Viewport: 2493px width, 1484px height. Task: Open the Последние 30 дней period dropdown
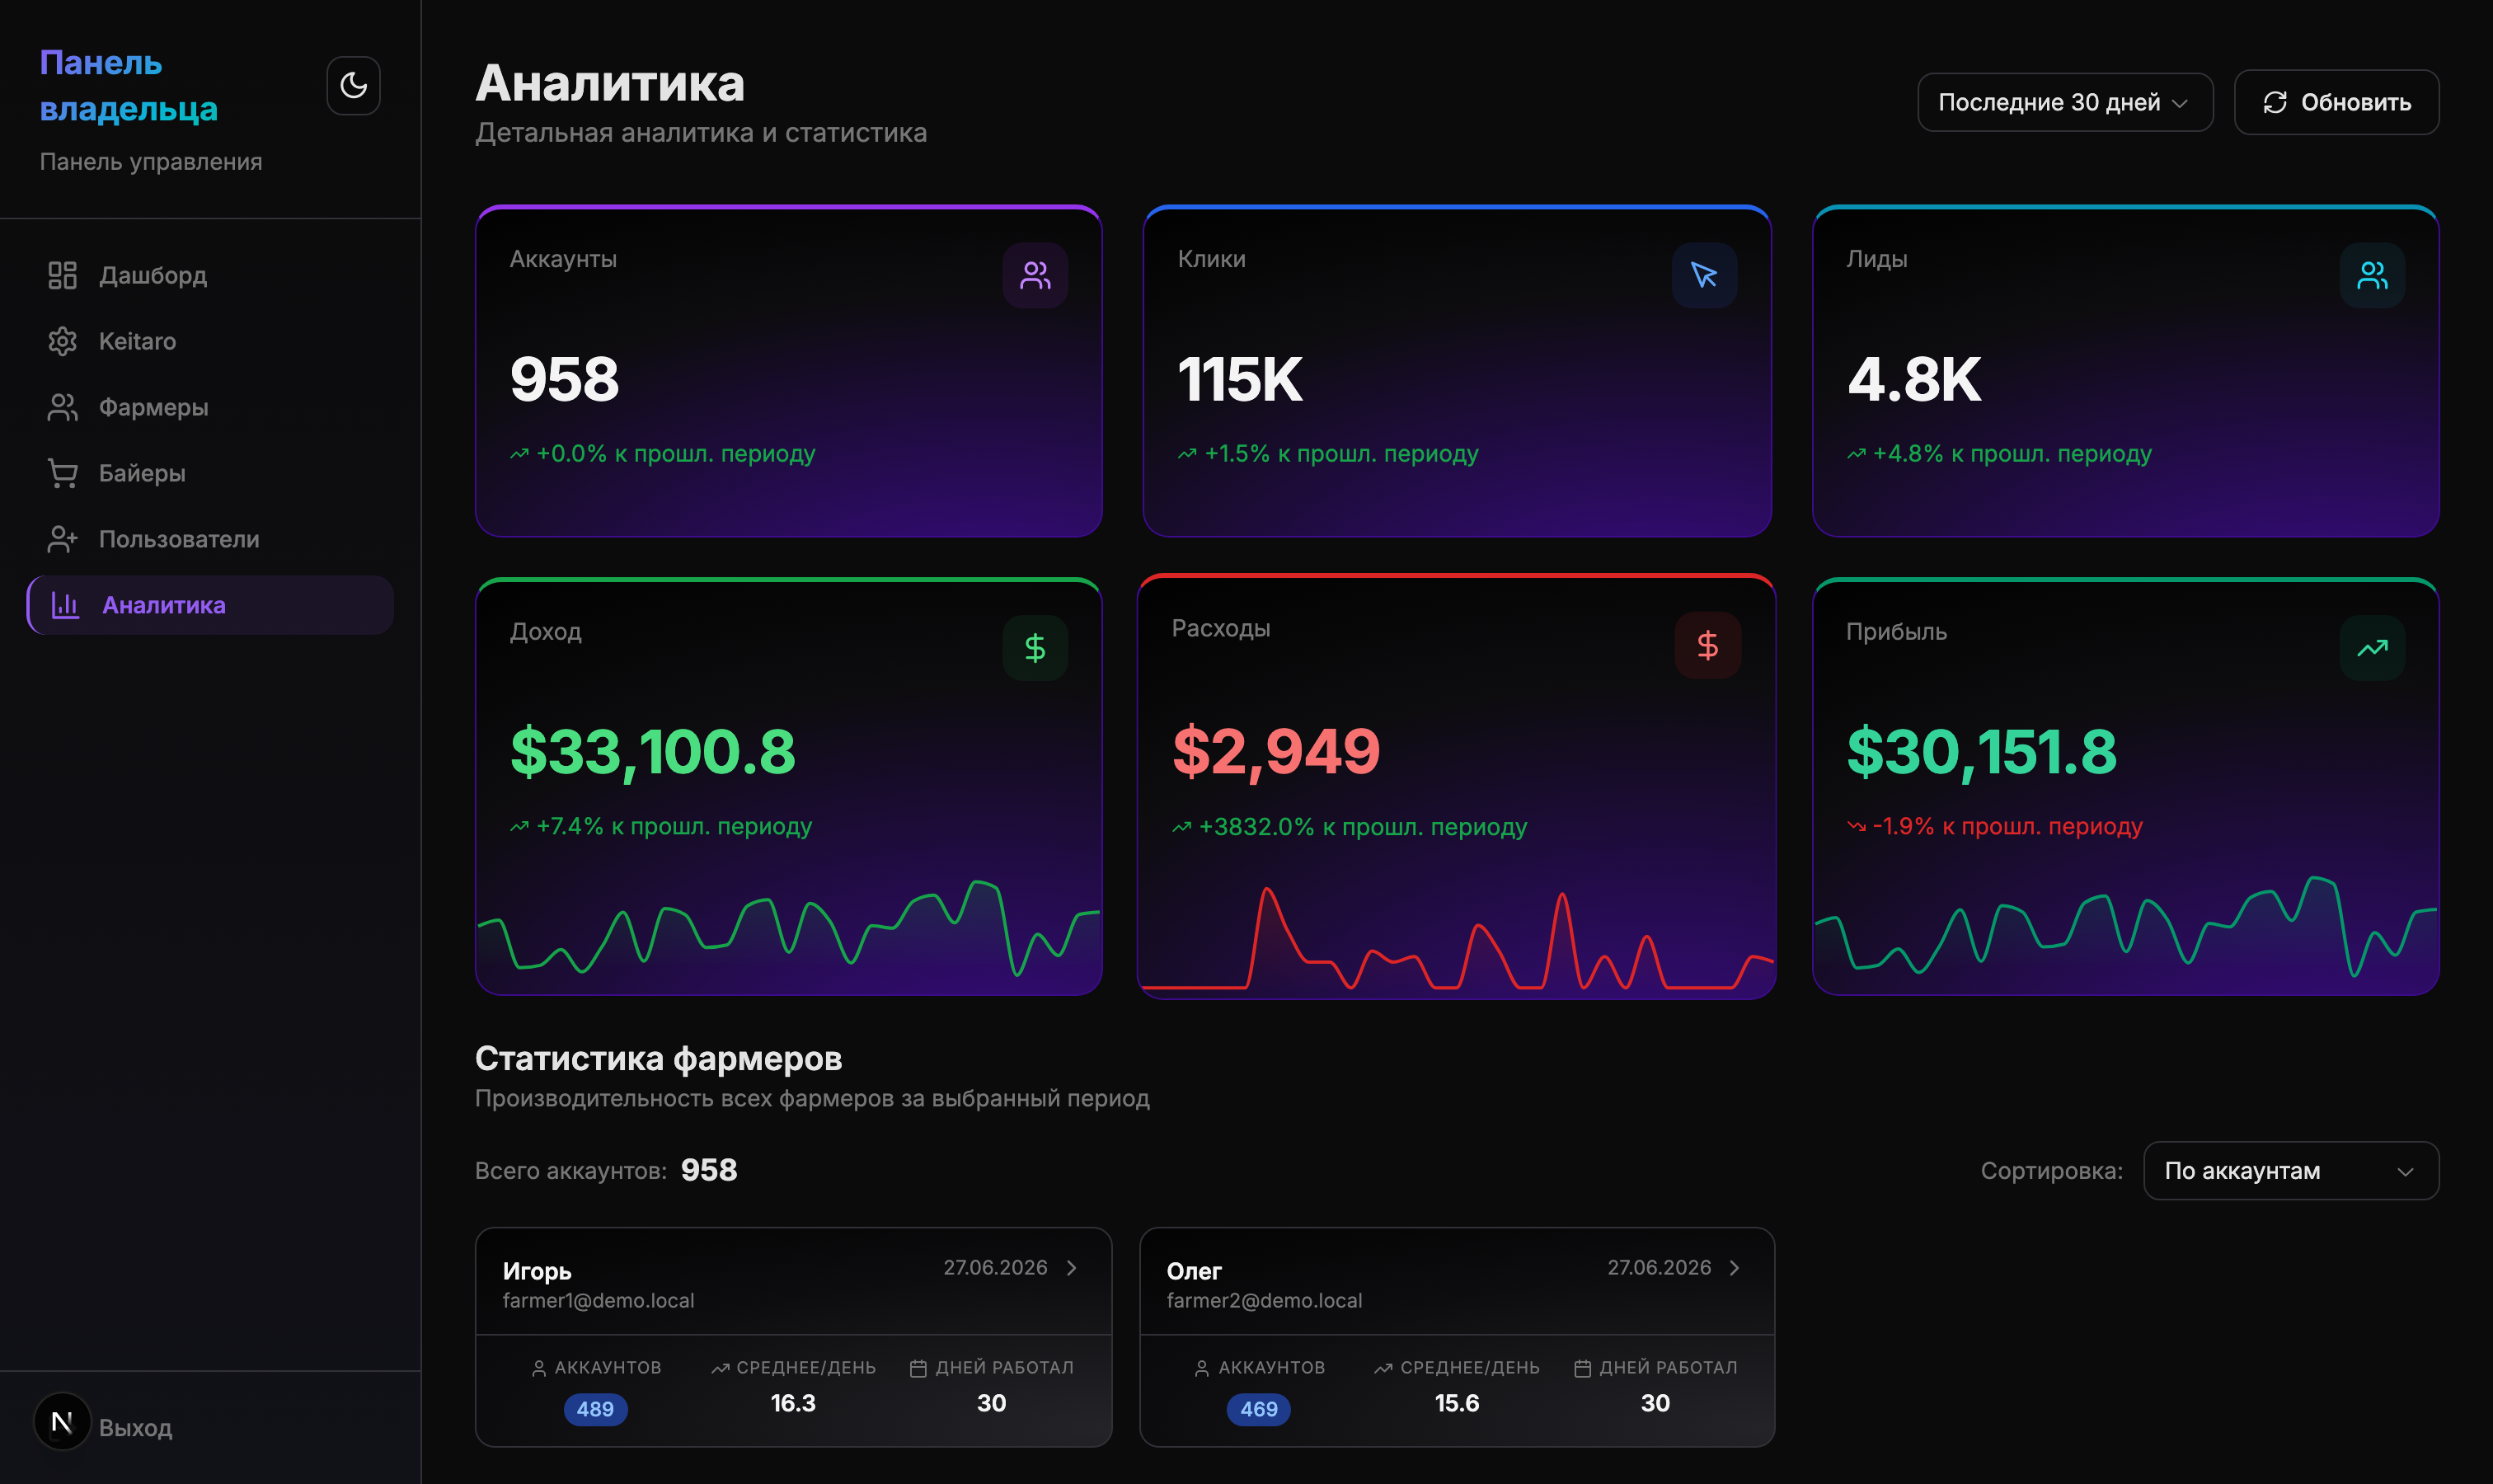pyautogui.click(x=2065, y=102)
